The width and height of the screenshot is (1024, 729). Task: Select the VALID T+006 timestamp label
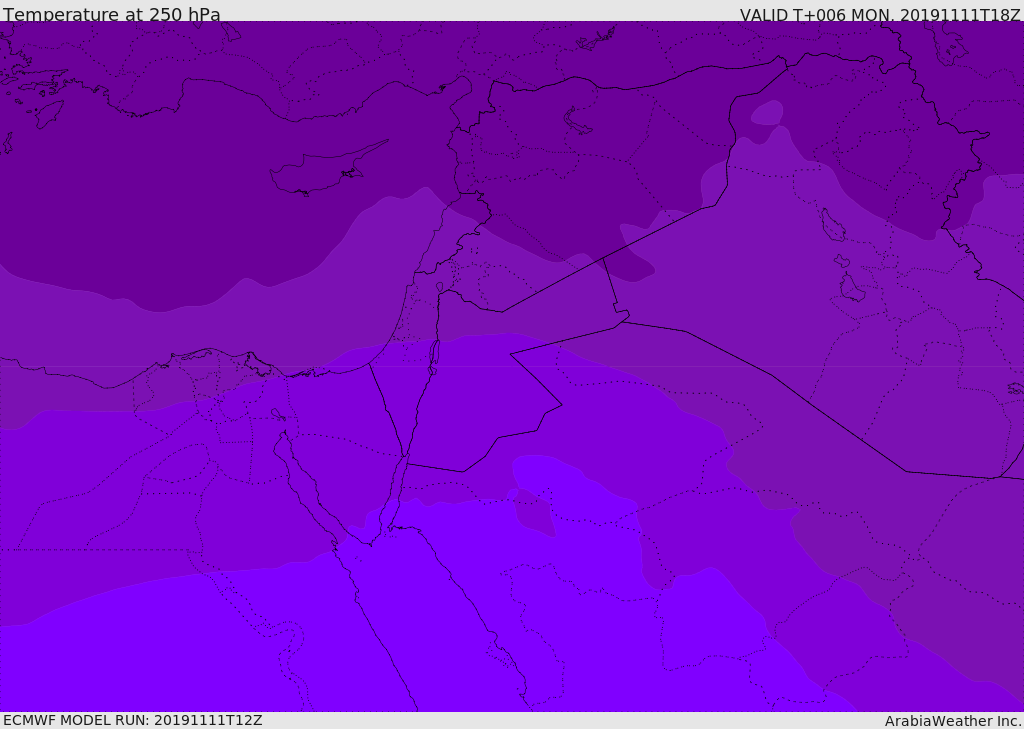point(880,14)
